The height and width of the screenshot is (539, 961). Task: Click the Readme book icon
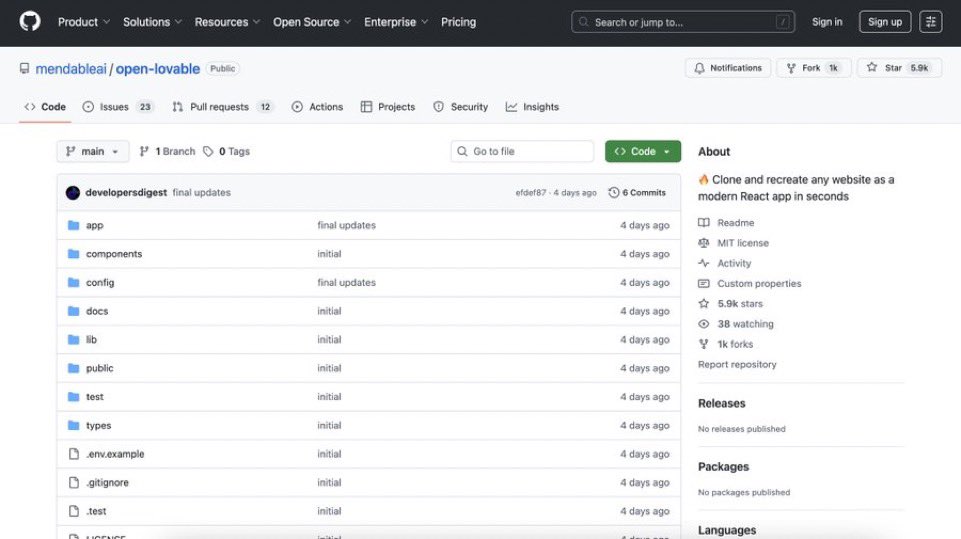click(x=704, y=223)
